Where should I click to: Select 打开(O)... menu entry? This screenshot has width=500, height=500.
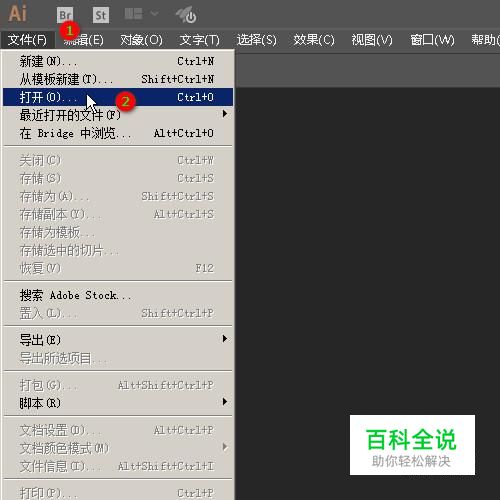point(118,97)
